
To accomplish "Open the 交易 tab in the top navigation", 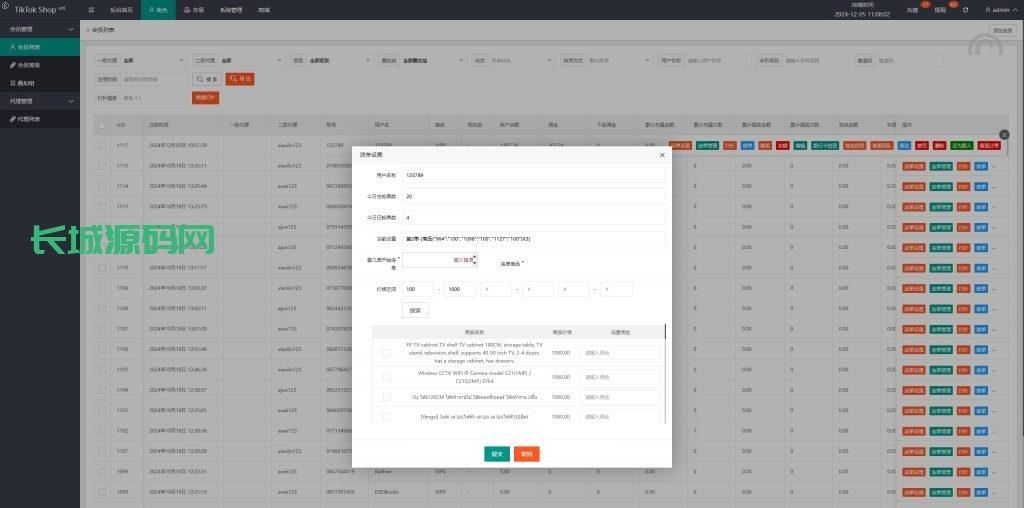I will tap(193, 10).
